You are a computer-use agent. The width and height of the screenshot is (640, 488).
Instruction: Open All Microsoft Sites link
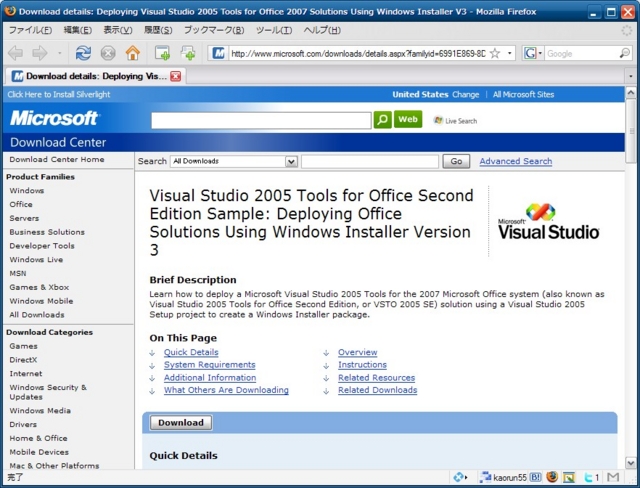pos(523,95)
